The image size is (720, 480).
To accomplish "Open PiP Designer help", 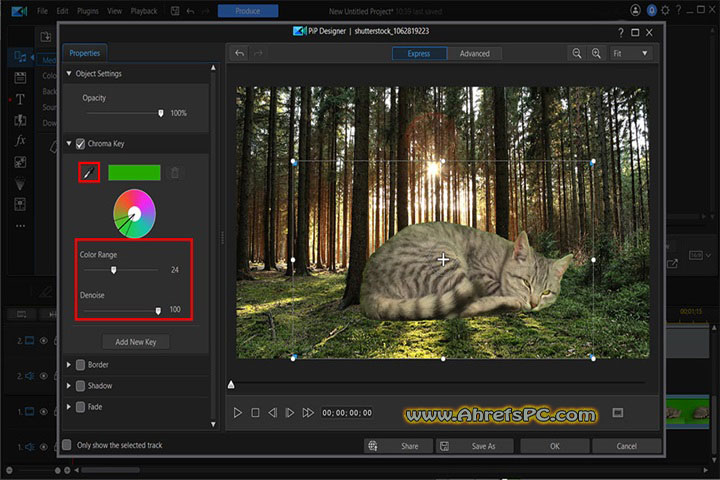I will pos(621,32).
